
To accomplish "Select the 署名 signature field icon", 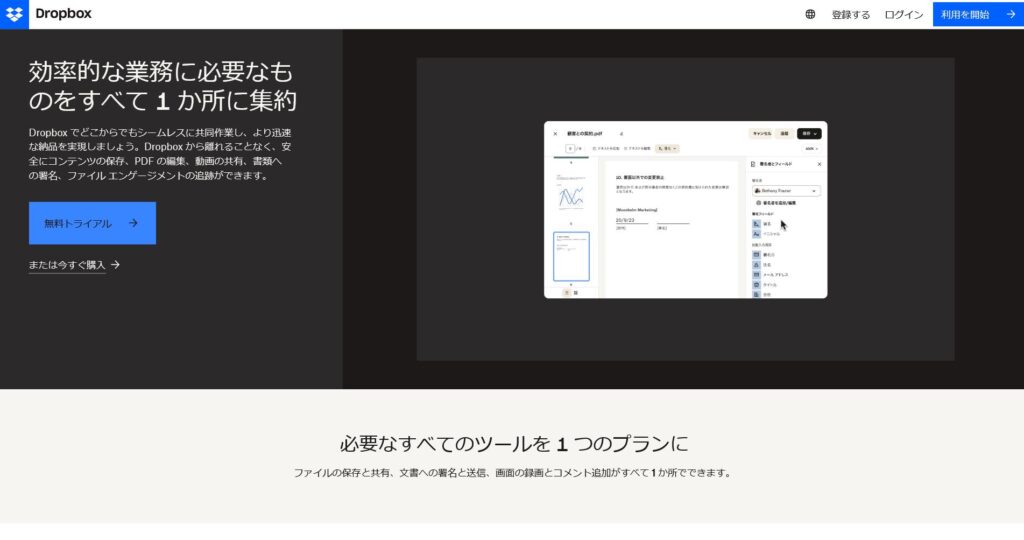I will [756, 223].
